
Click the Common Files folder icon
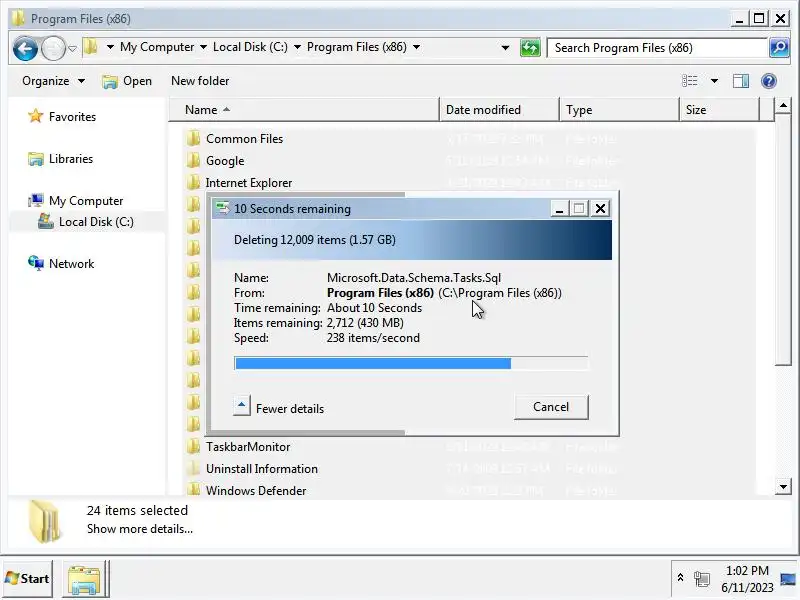tap(193, 138)
